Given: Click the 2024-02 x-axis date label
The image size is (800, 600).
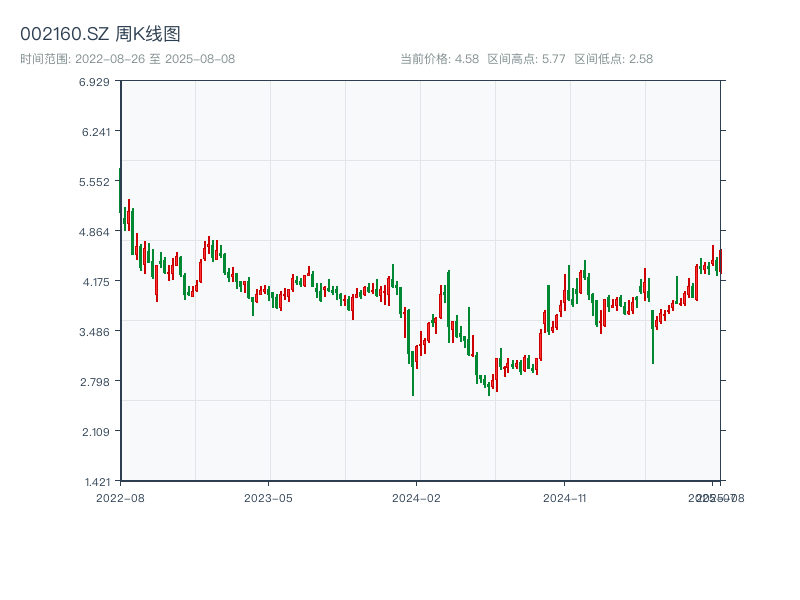Looking at the screenshot, I should (417, 497).
